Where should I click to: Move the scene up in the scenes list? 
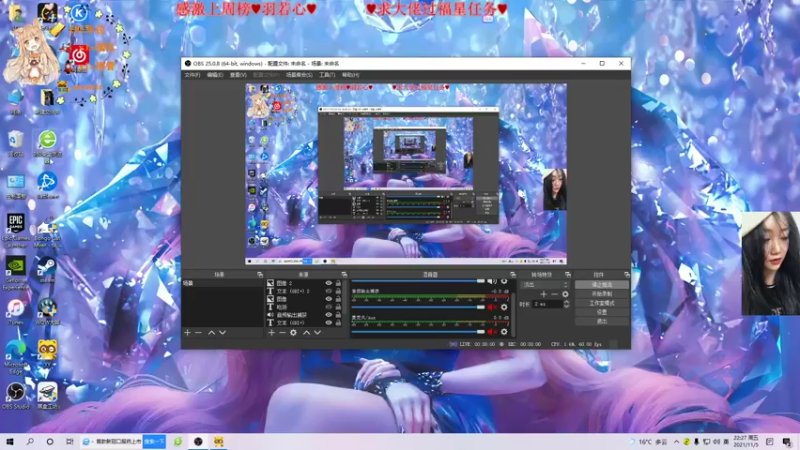(x=211, y=333)
